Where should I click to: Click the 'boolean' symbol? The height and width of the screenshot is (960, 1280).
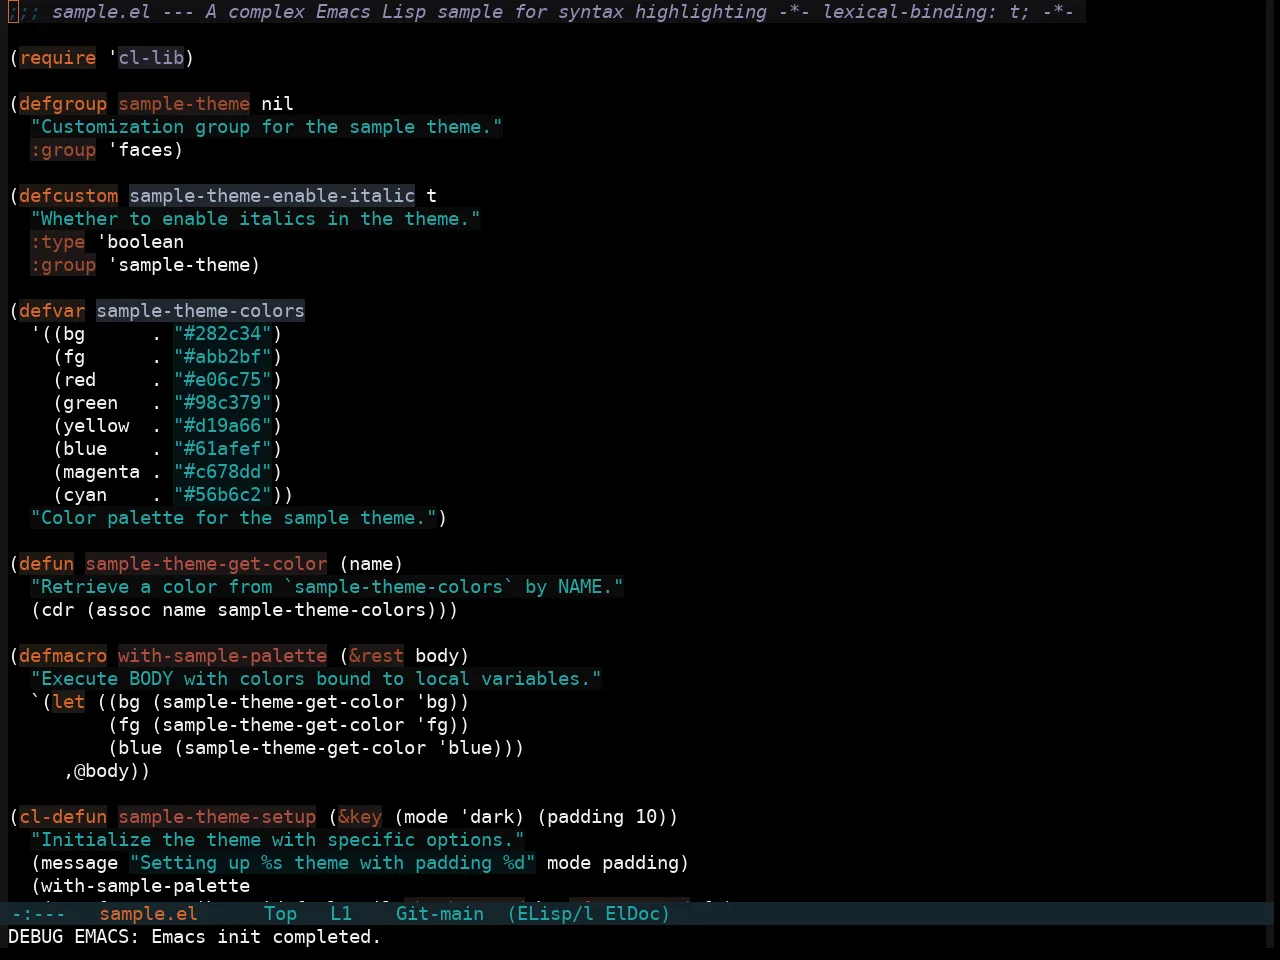click(146, 242)
